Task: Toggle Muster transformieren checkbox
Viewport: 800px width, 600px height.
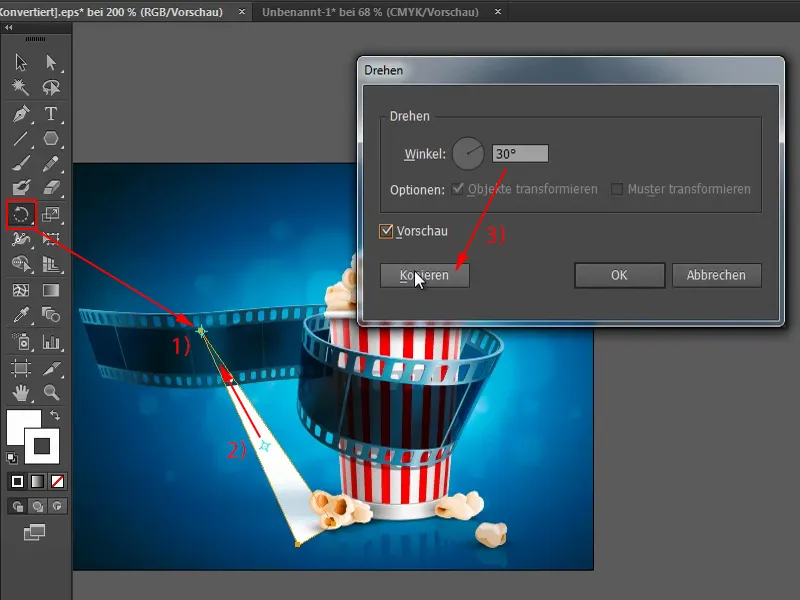Action: coord(617,189)
